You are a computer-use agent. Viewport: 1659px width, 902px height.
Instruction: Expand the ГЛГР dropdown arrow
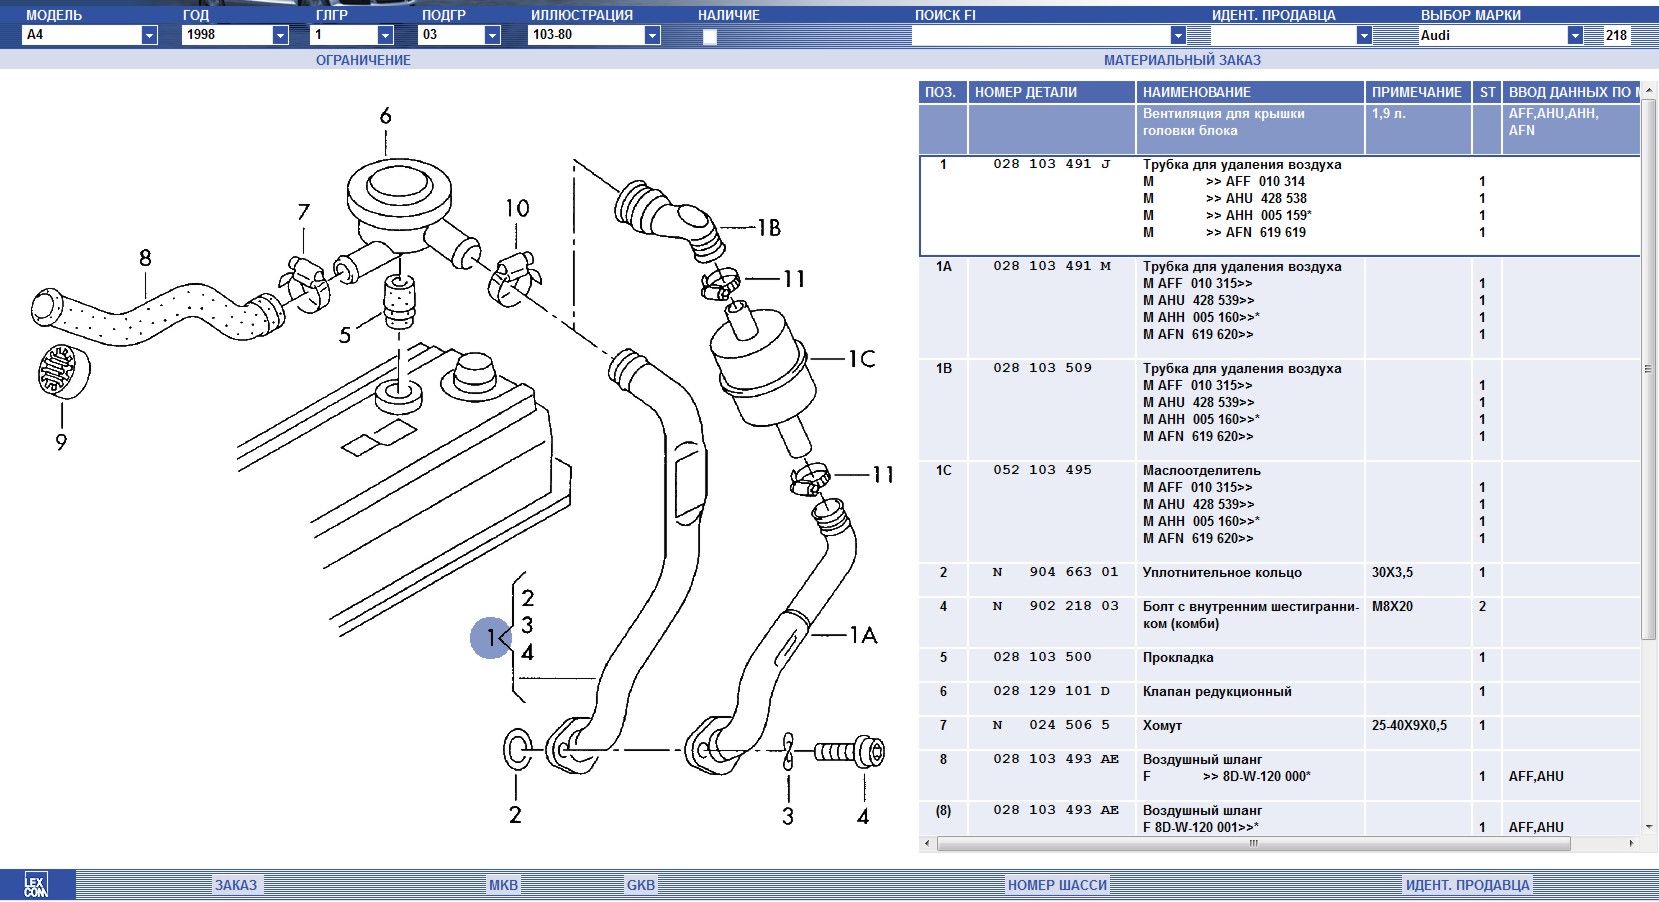(x=385, y=35)
